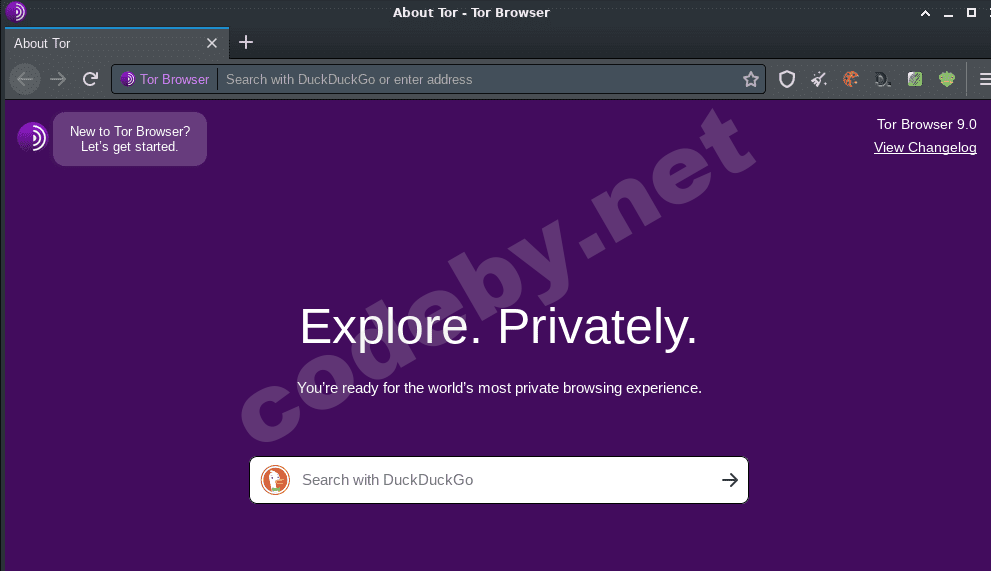Click the Tor icon in the window title bar
The image size is (991, 571).
tap(16, 11)
